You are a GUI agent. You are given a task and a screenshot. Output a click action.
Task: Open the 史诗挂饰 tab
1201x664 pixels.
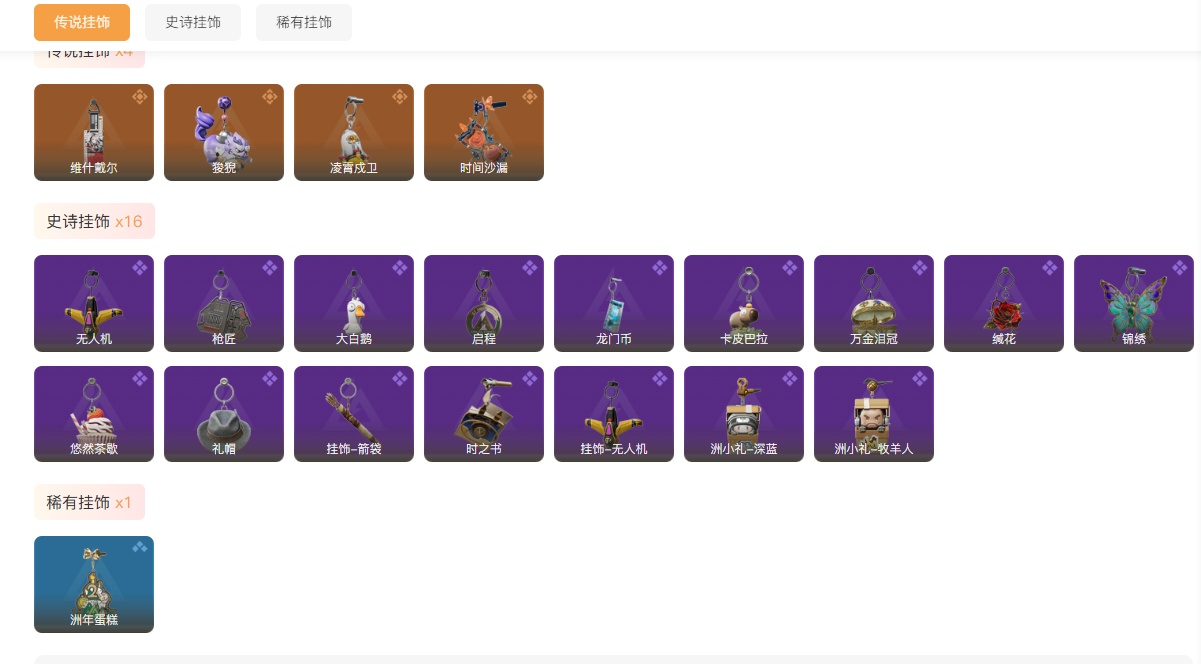tap(193, 22)
